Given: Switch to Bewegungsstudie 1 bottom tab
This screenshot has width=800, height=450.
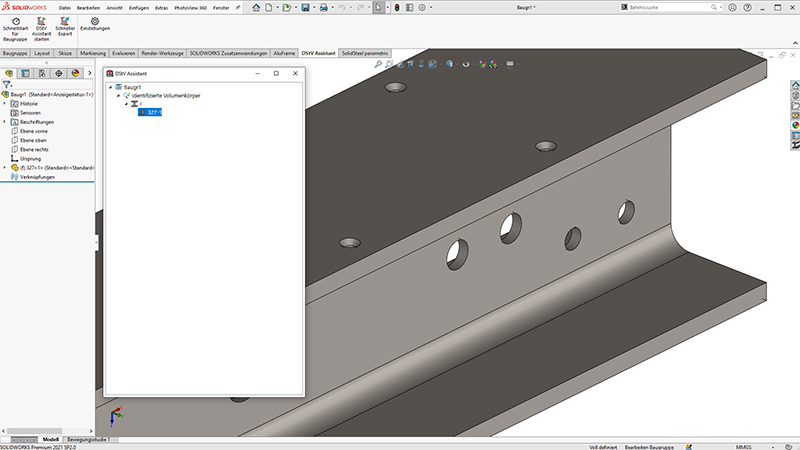Looking at the screenshot, I should (89, 439).
